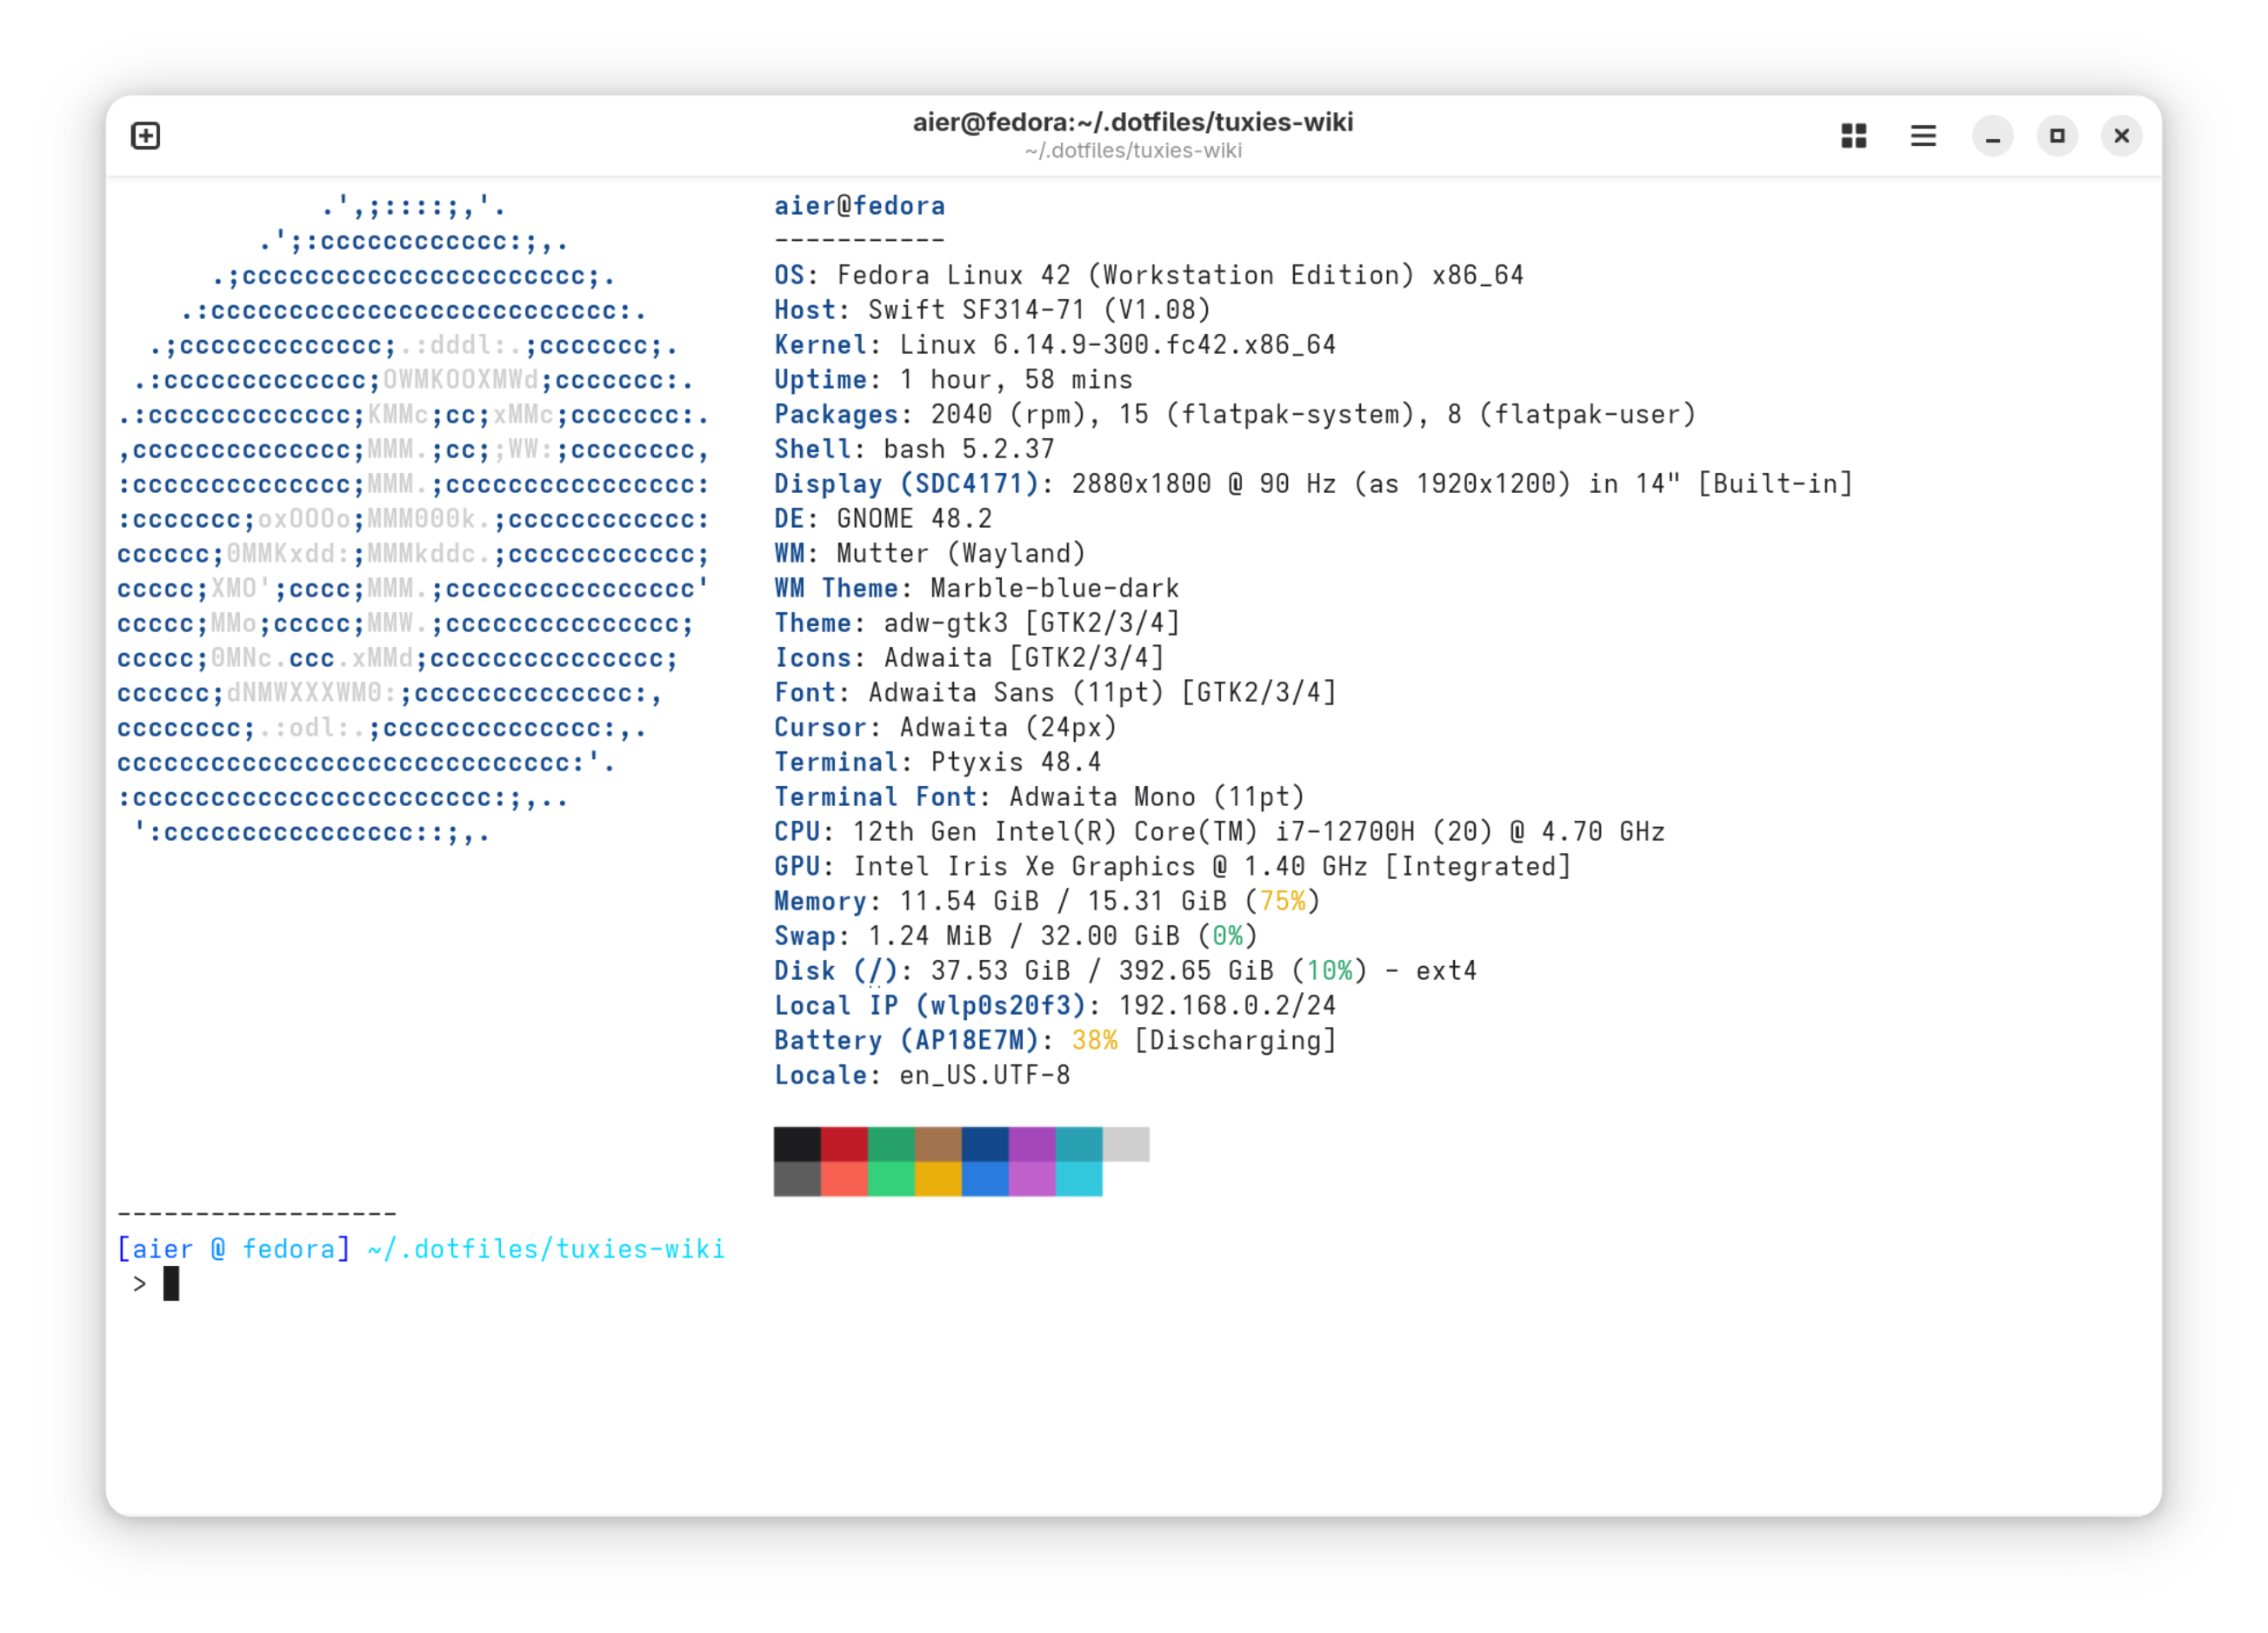The width and height of the screenshot is (2268, 1633).
Task: Click the Theme line adw-gtk3
Action: [977, 623]
